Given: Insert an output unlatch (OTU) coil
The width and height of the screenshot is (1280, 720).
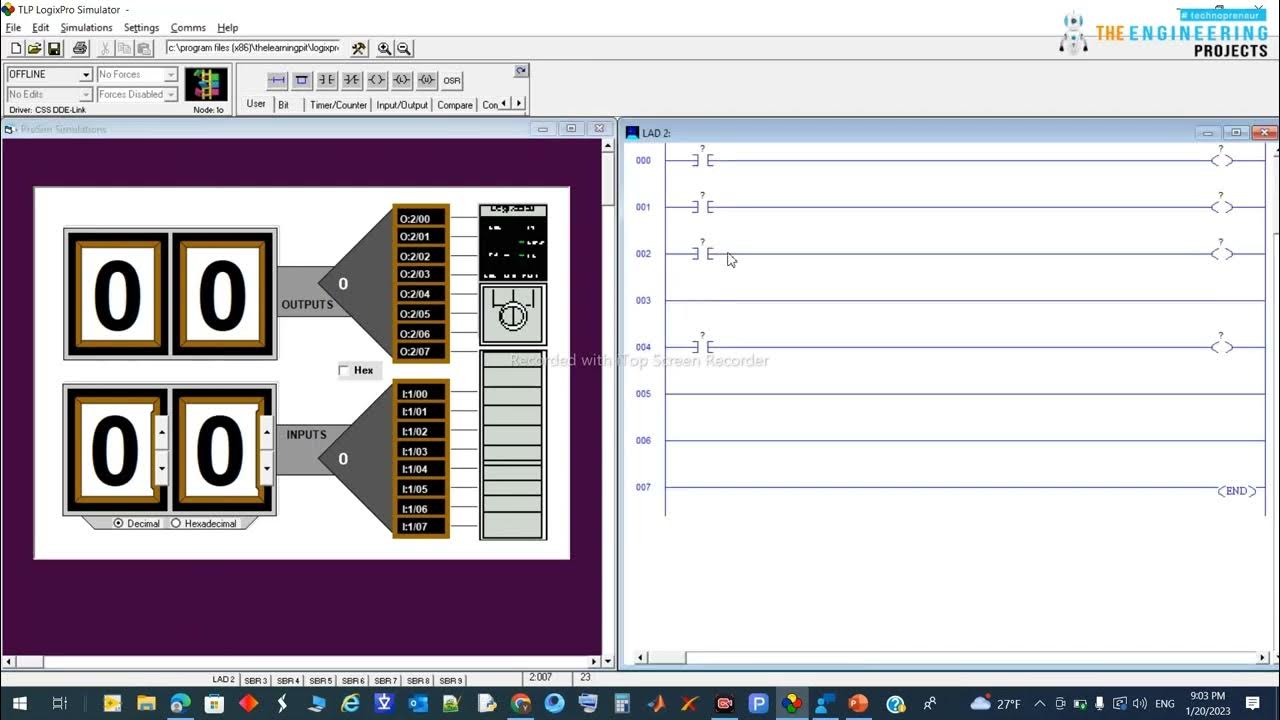Looking at the screenshot, I should click(427, 80).
